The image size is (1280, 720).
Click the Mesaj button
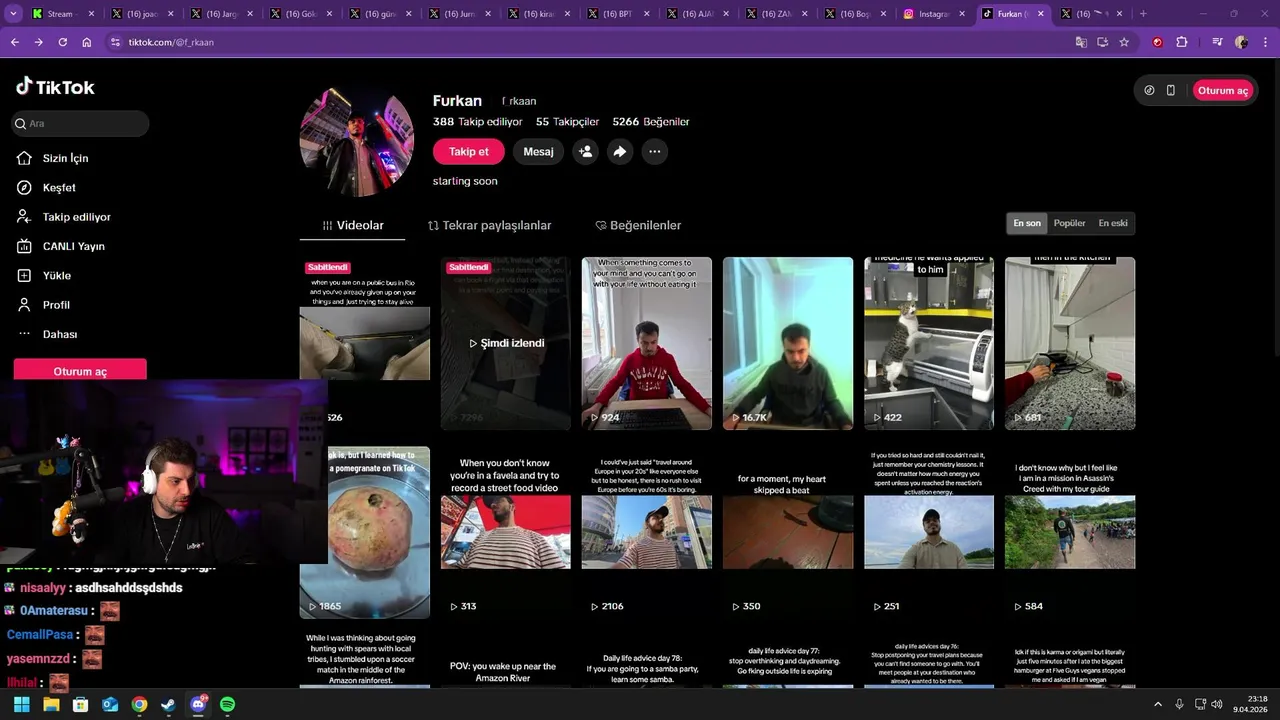point(538,151)
